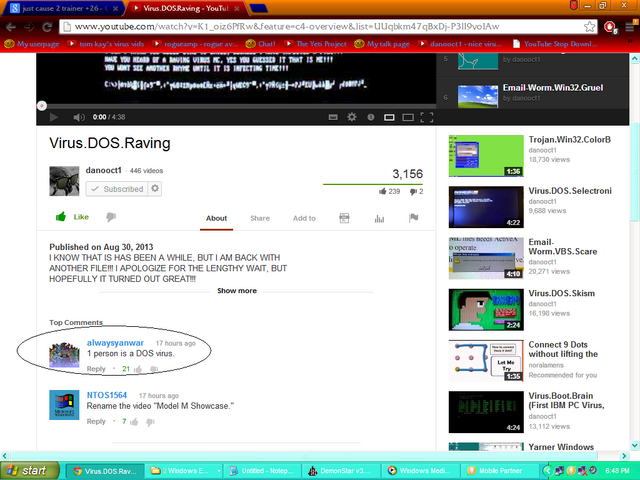Switch player to small size
Screen dimensions: 640x480
(389, 118)
